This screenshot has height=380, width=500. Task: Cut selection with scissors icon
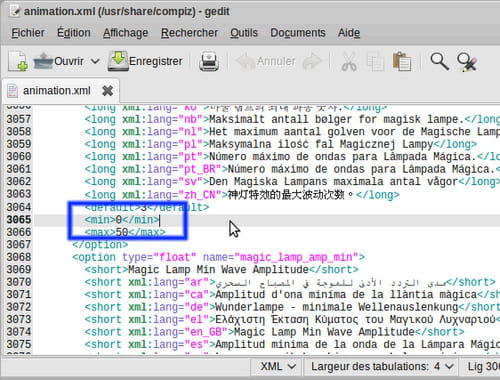349,62
